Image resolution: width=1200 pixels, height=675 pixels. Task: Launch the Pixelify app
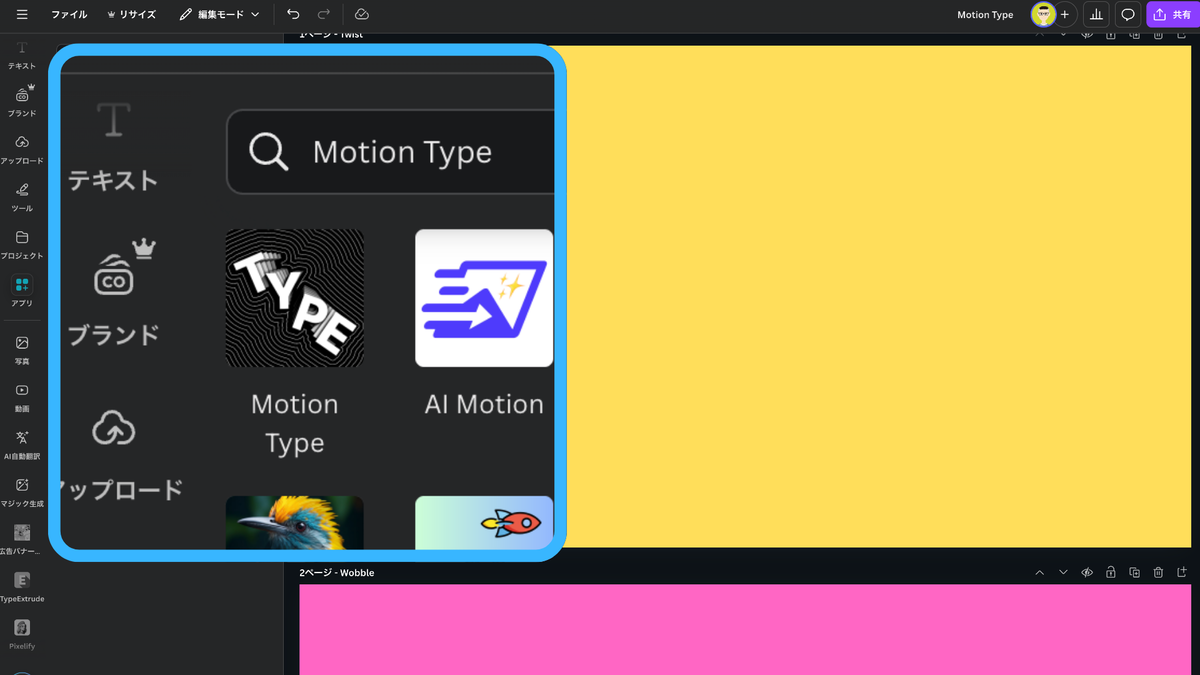pos(22,635)
